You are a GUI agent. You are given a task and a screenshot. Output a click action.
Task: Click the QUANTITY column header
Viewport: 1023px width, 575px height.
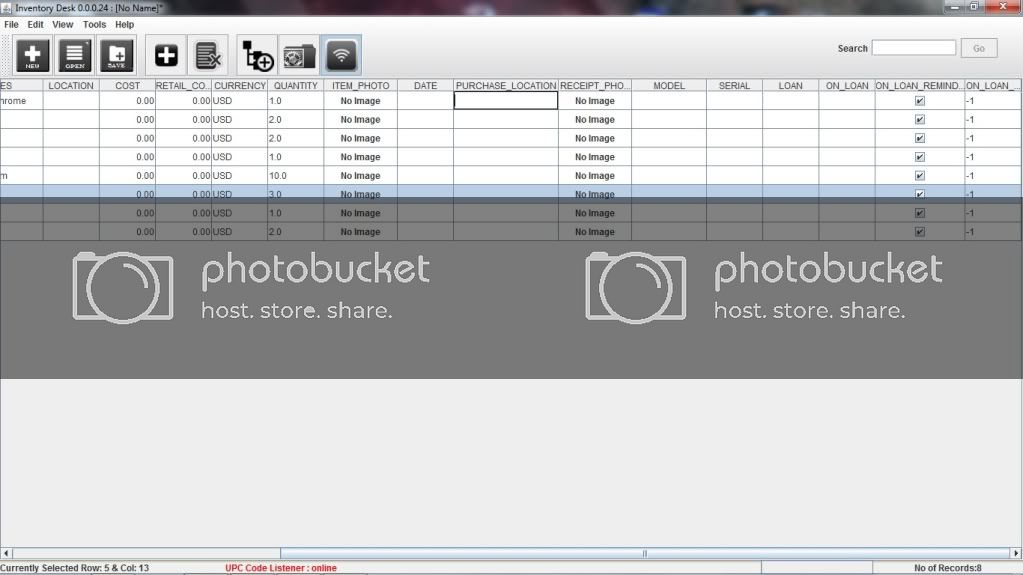pyautogui.click(x=296, y=85)
